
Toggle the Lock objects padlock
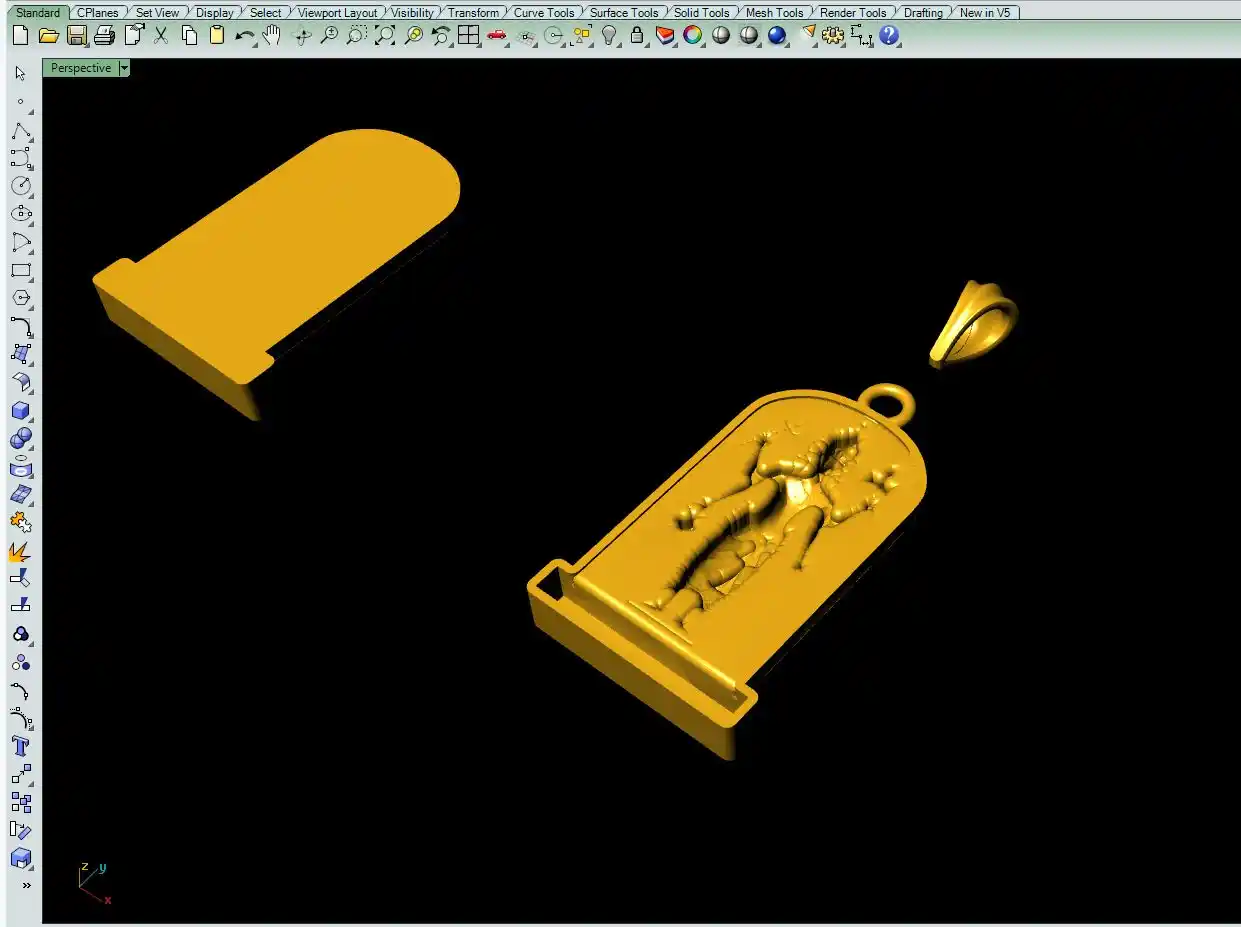coord(637,36)
